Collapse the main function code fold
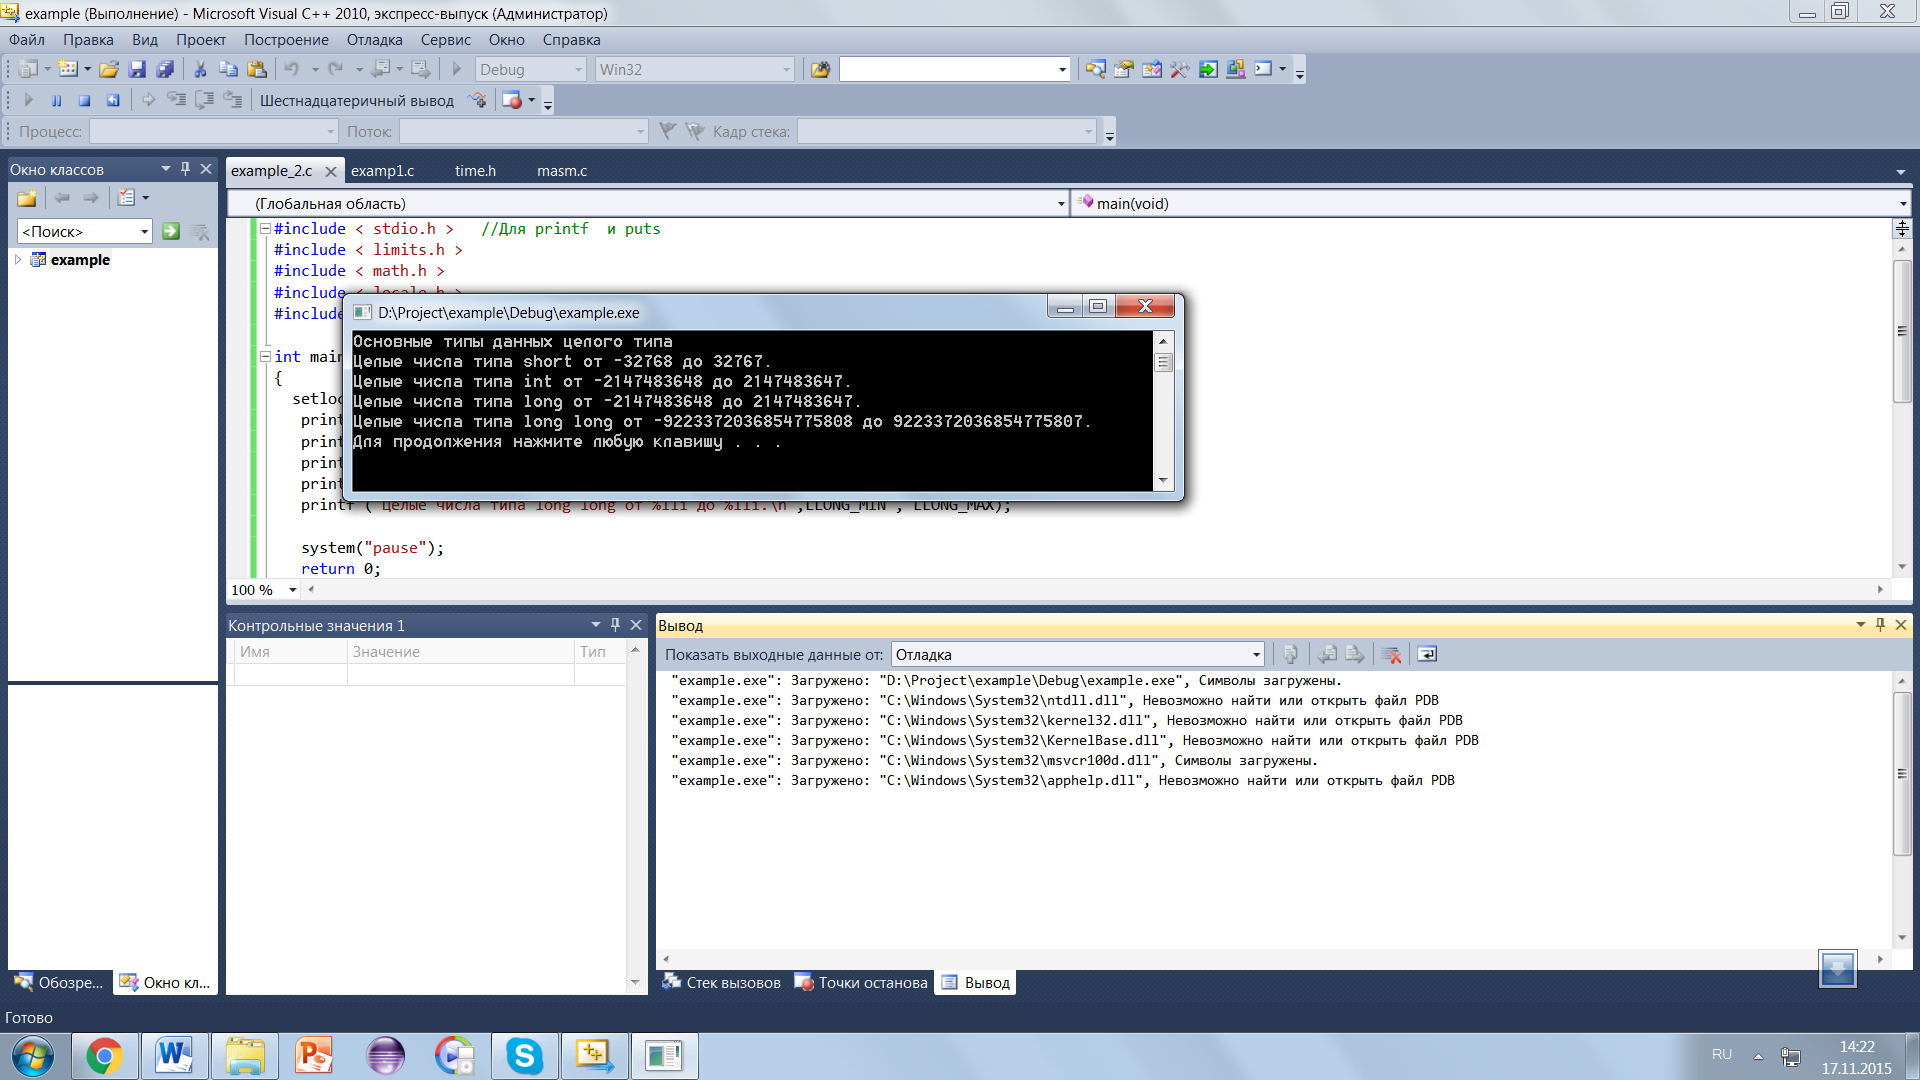 pos(265,356)
